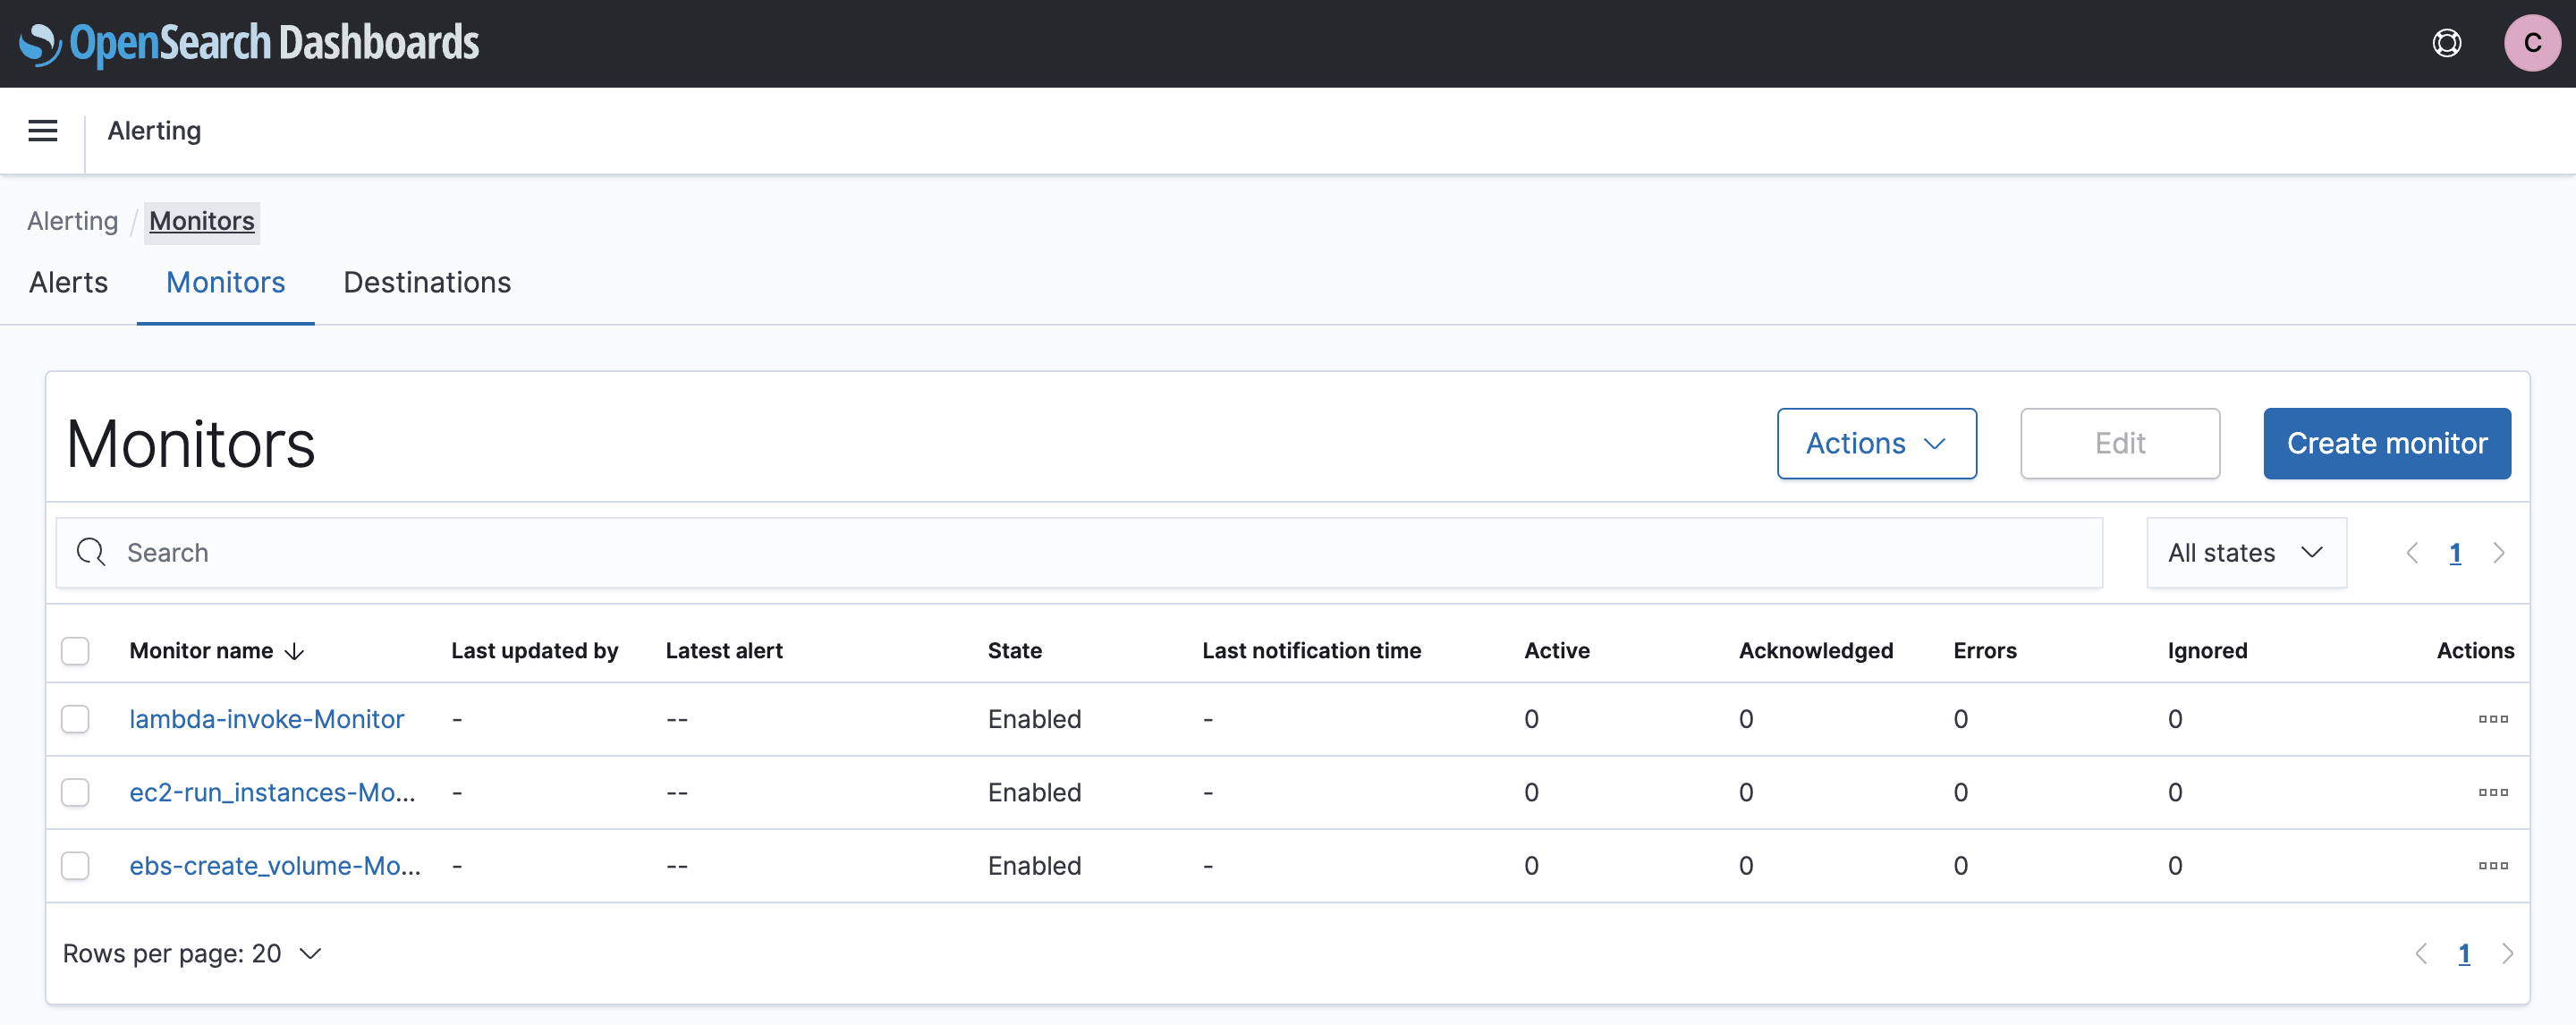
Task: Click the Create monitor button
Action: [x=2387, y=442]
